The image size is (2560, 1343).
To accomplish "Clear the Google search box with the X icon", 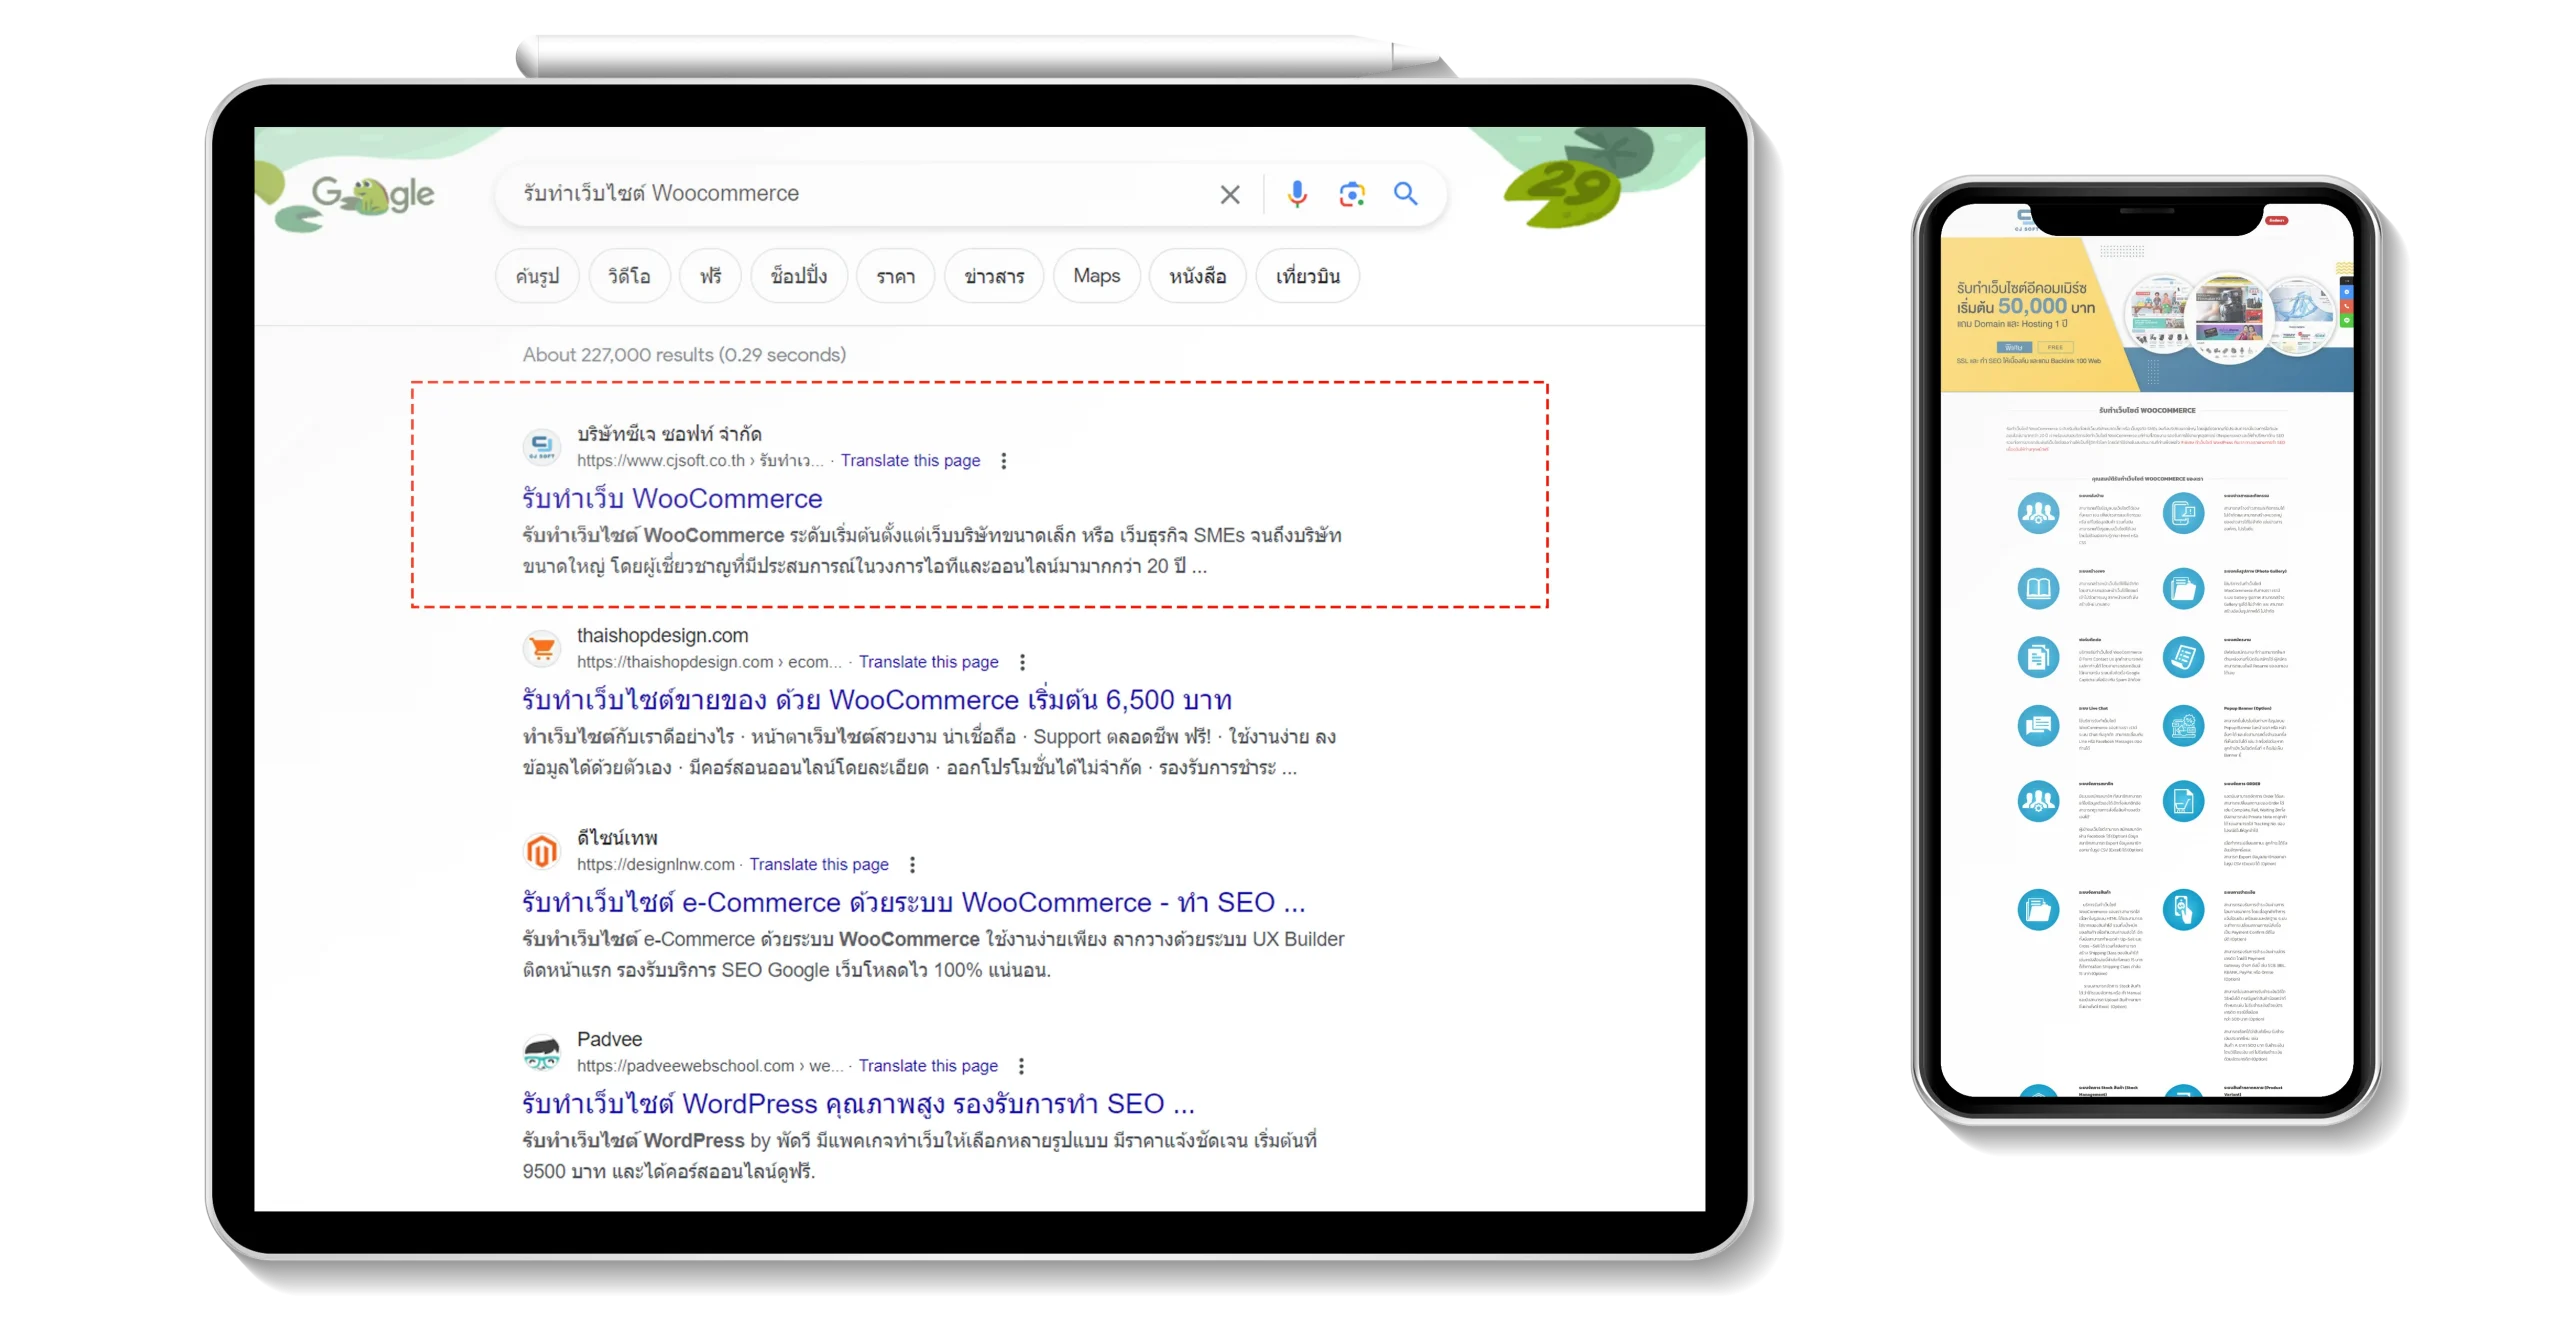I will tap(1229, 194).
